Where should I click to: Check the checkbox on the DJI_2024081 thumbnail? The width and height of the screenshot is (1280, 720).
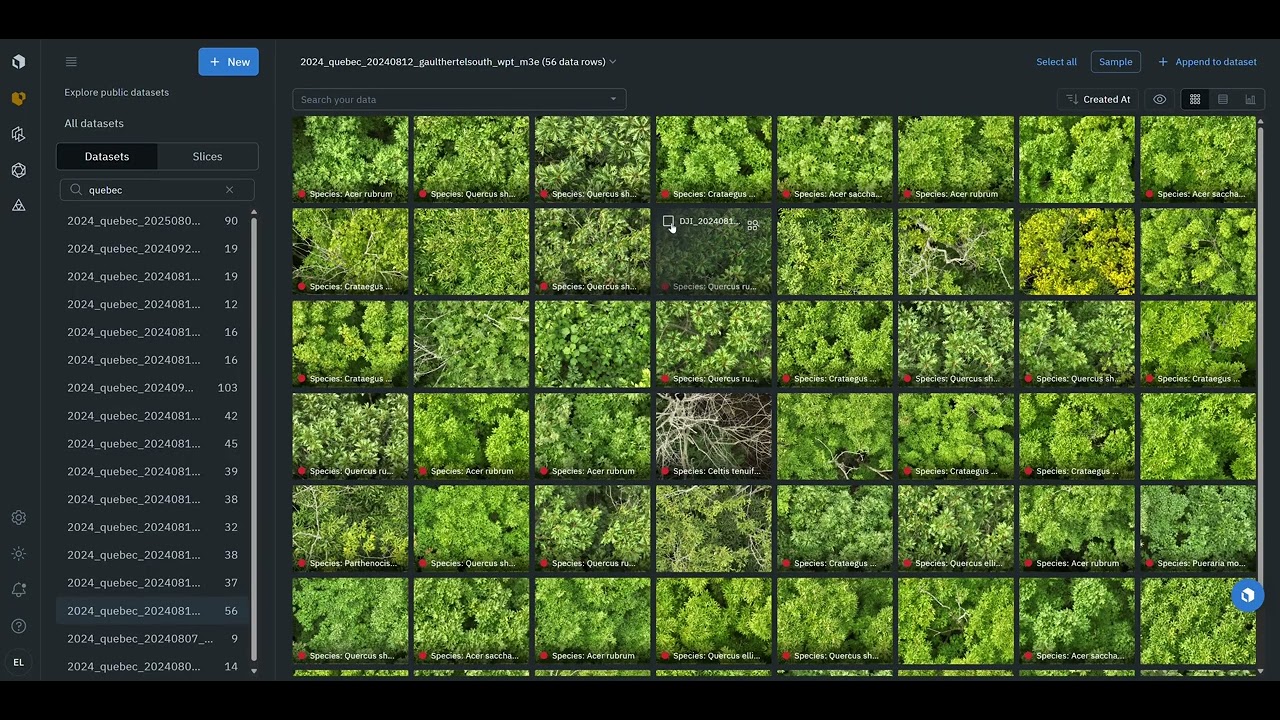[x=668, y=221]
